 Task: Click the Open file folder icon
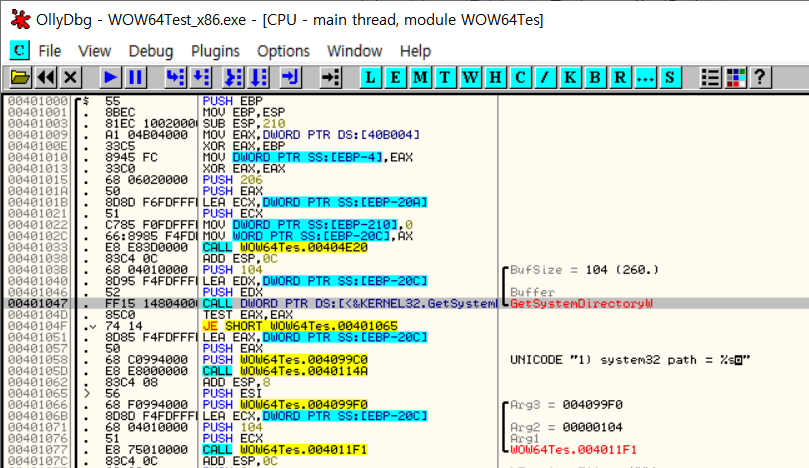[20, 77]
